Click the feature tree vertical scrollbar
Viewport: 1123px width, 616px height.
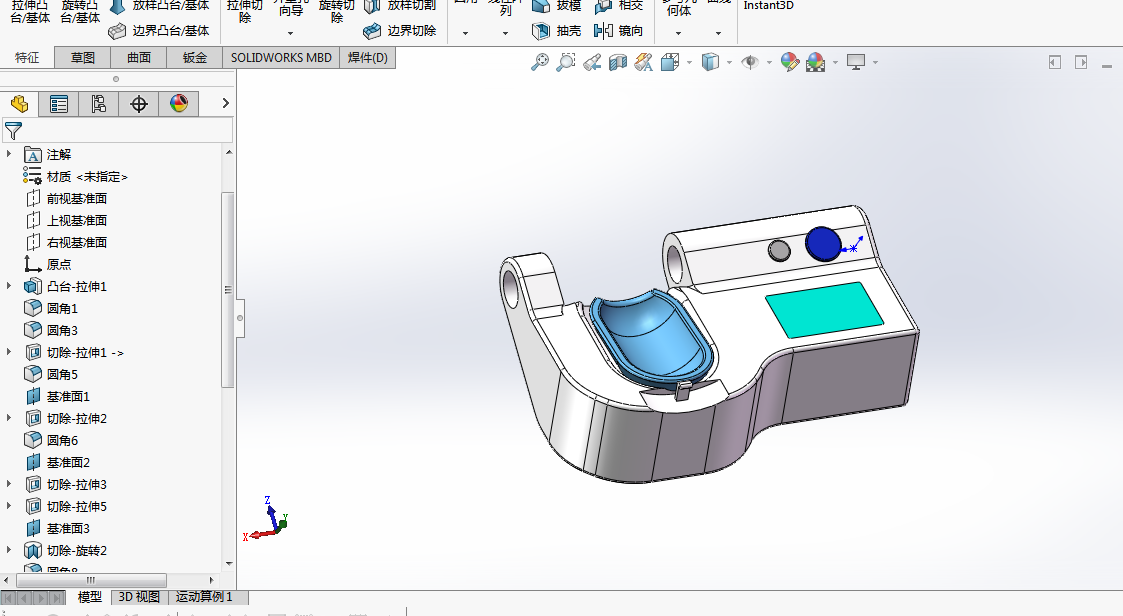[228, 289]
